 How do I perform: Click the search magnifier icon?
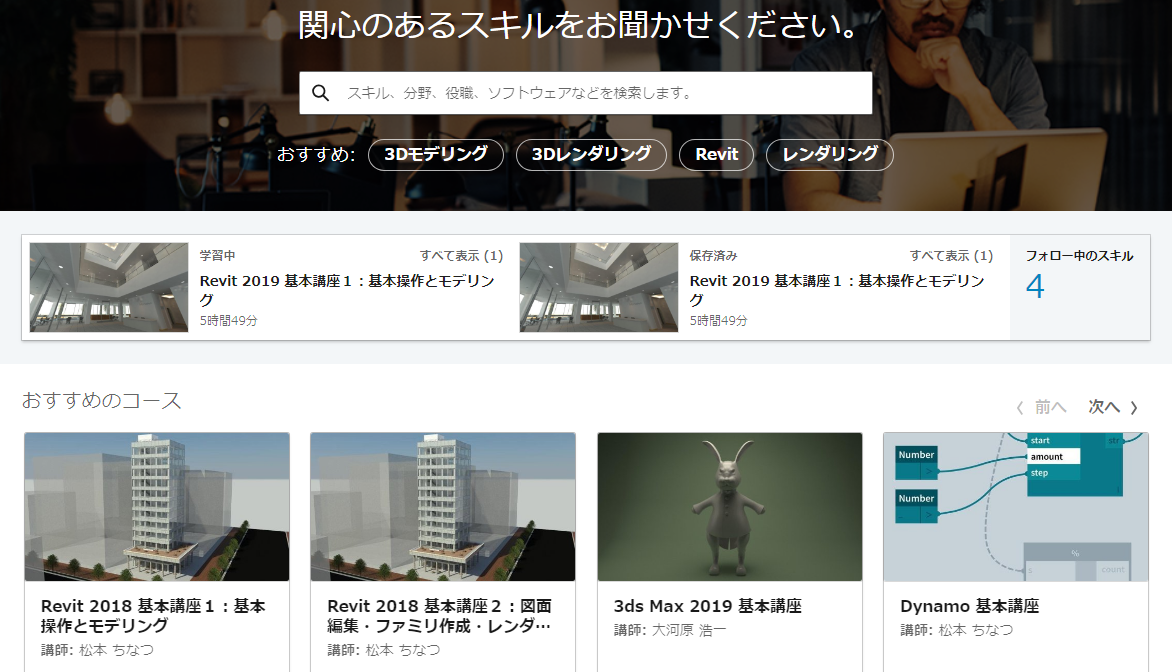(321, 93)
